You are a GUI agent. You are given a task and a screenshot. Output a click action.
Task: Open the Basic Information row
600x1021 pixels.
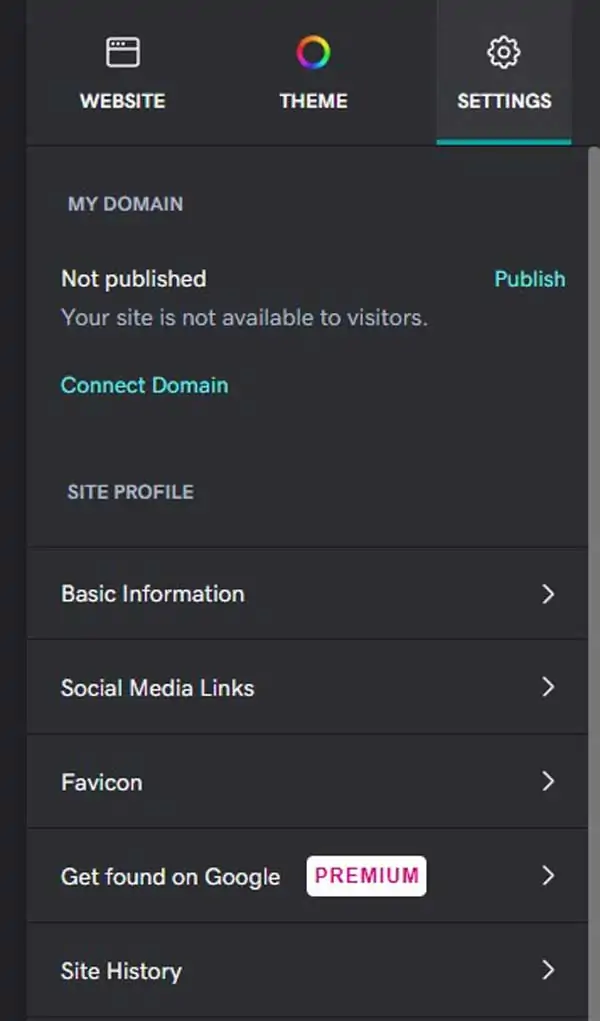152,594
